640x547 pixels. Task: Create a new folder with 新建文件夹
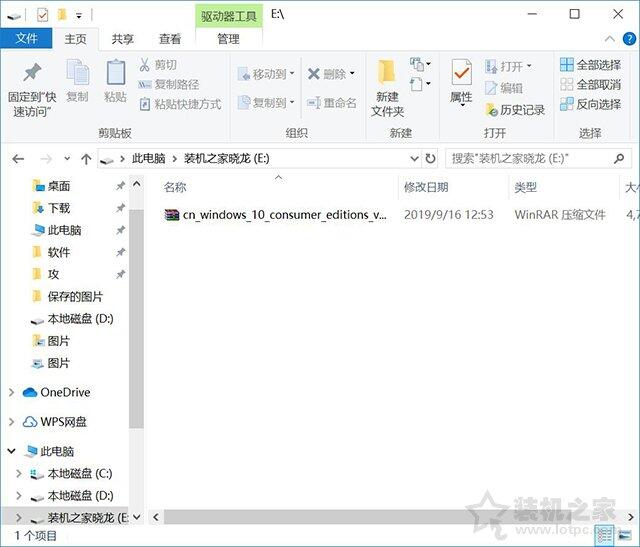387,89
